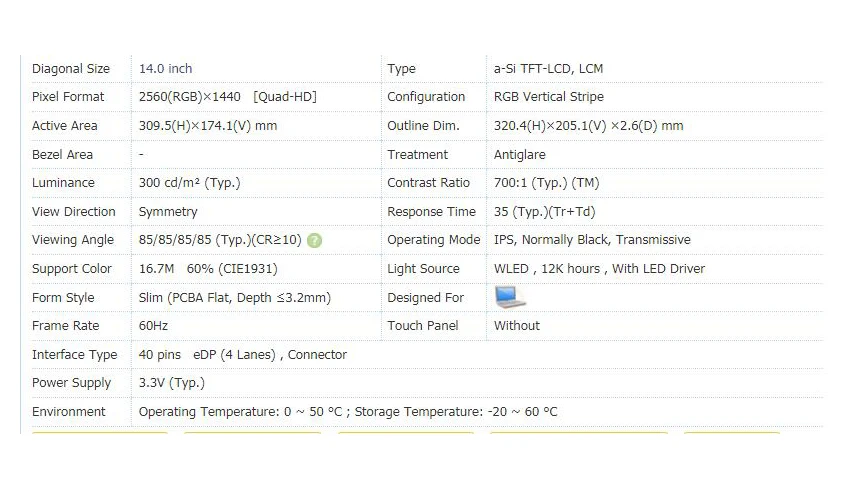
Task: Click the 'Support Color' label
Action: (72, 269)
